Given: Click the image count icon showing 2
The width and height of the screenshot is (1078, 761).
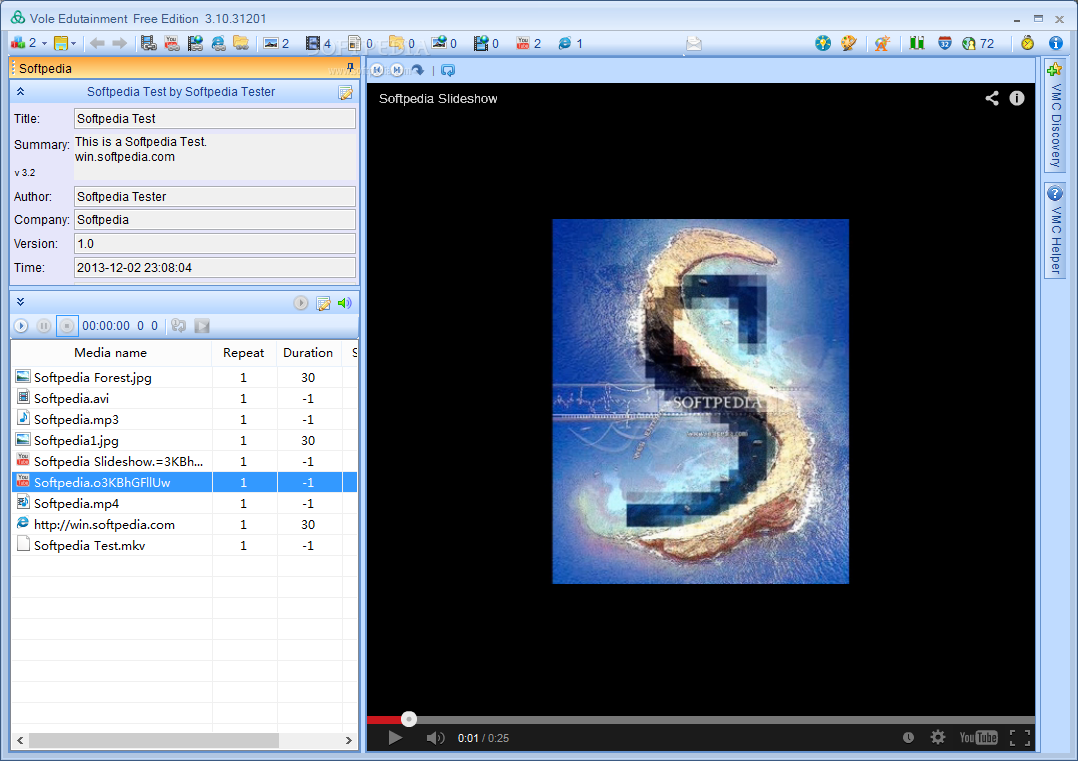Looking at the screenshot, I should point(271,43).
